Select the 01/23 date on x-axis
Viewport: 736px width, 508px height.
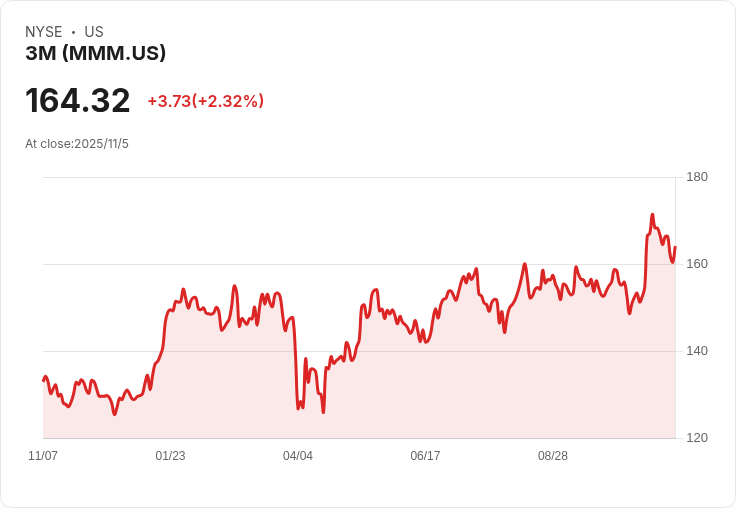tap(170, 456)
